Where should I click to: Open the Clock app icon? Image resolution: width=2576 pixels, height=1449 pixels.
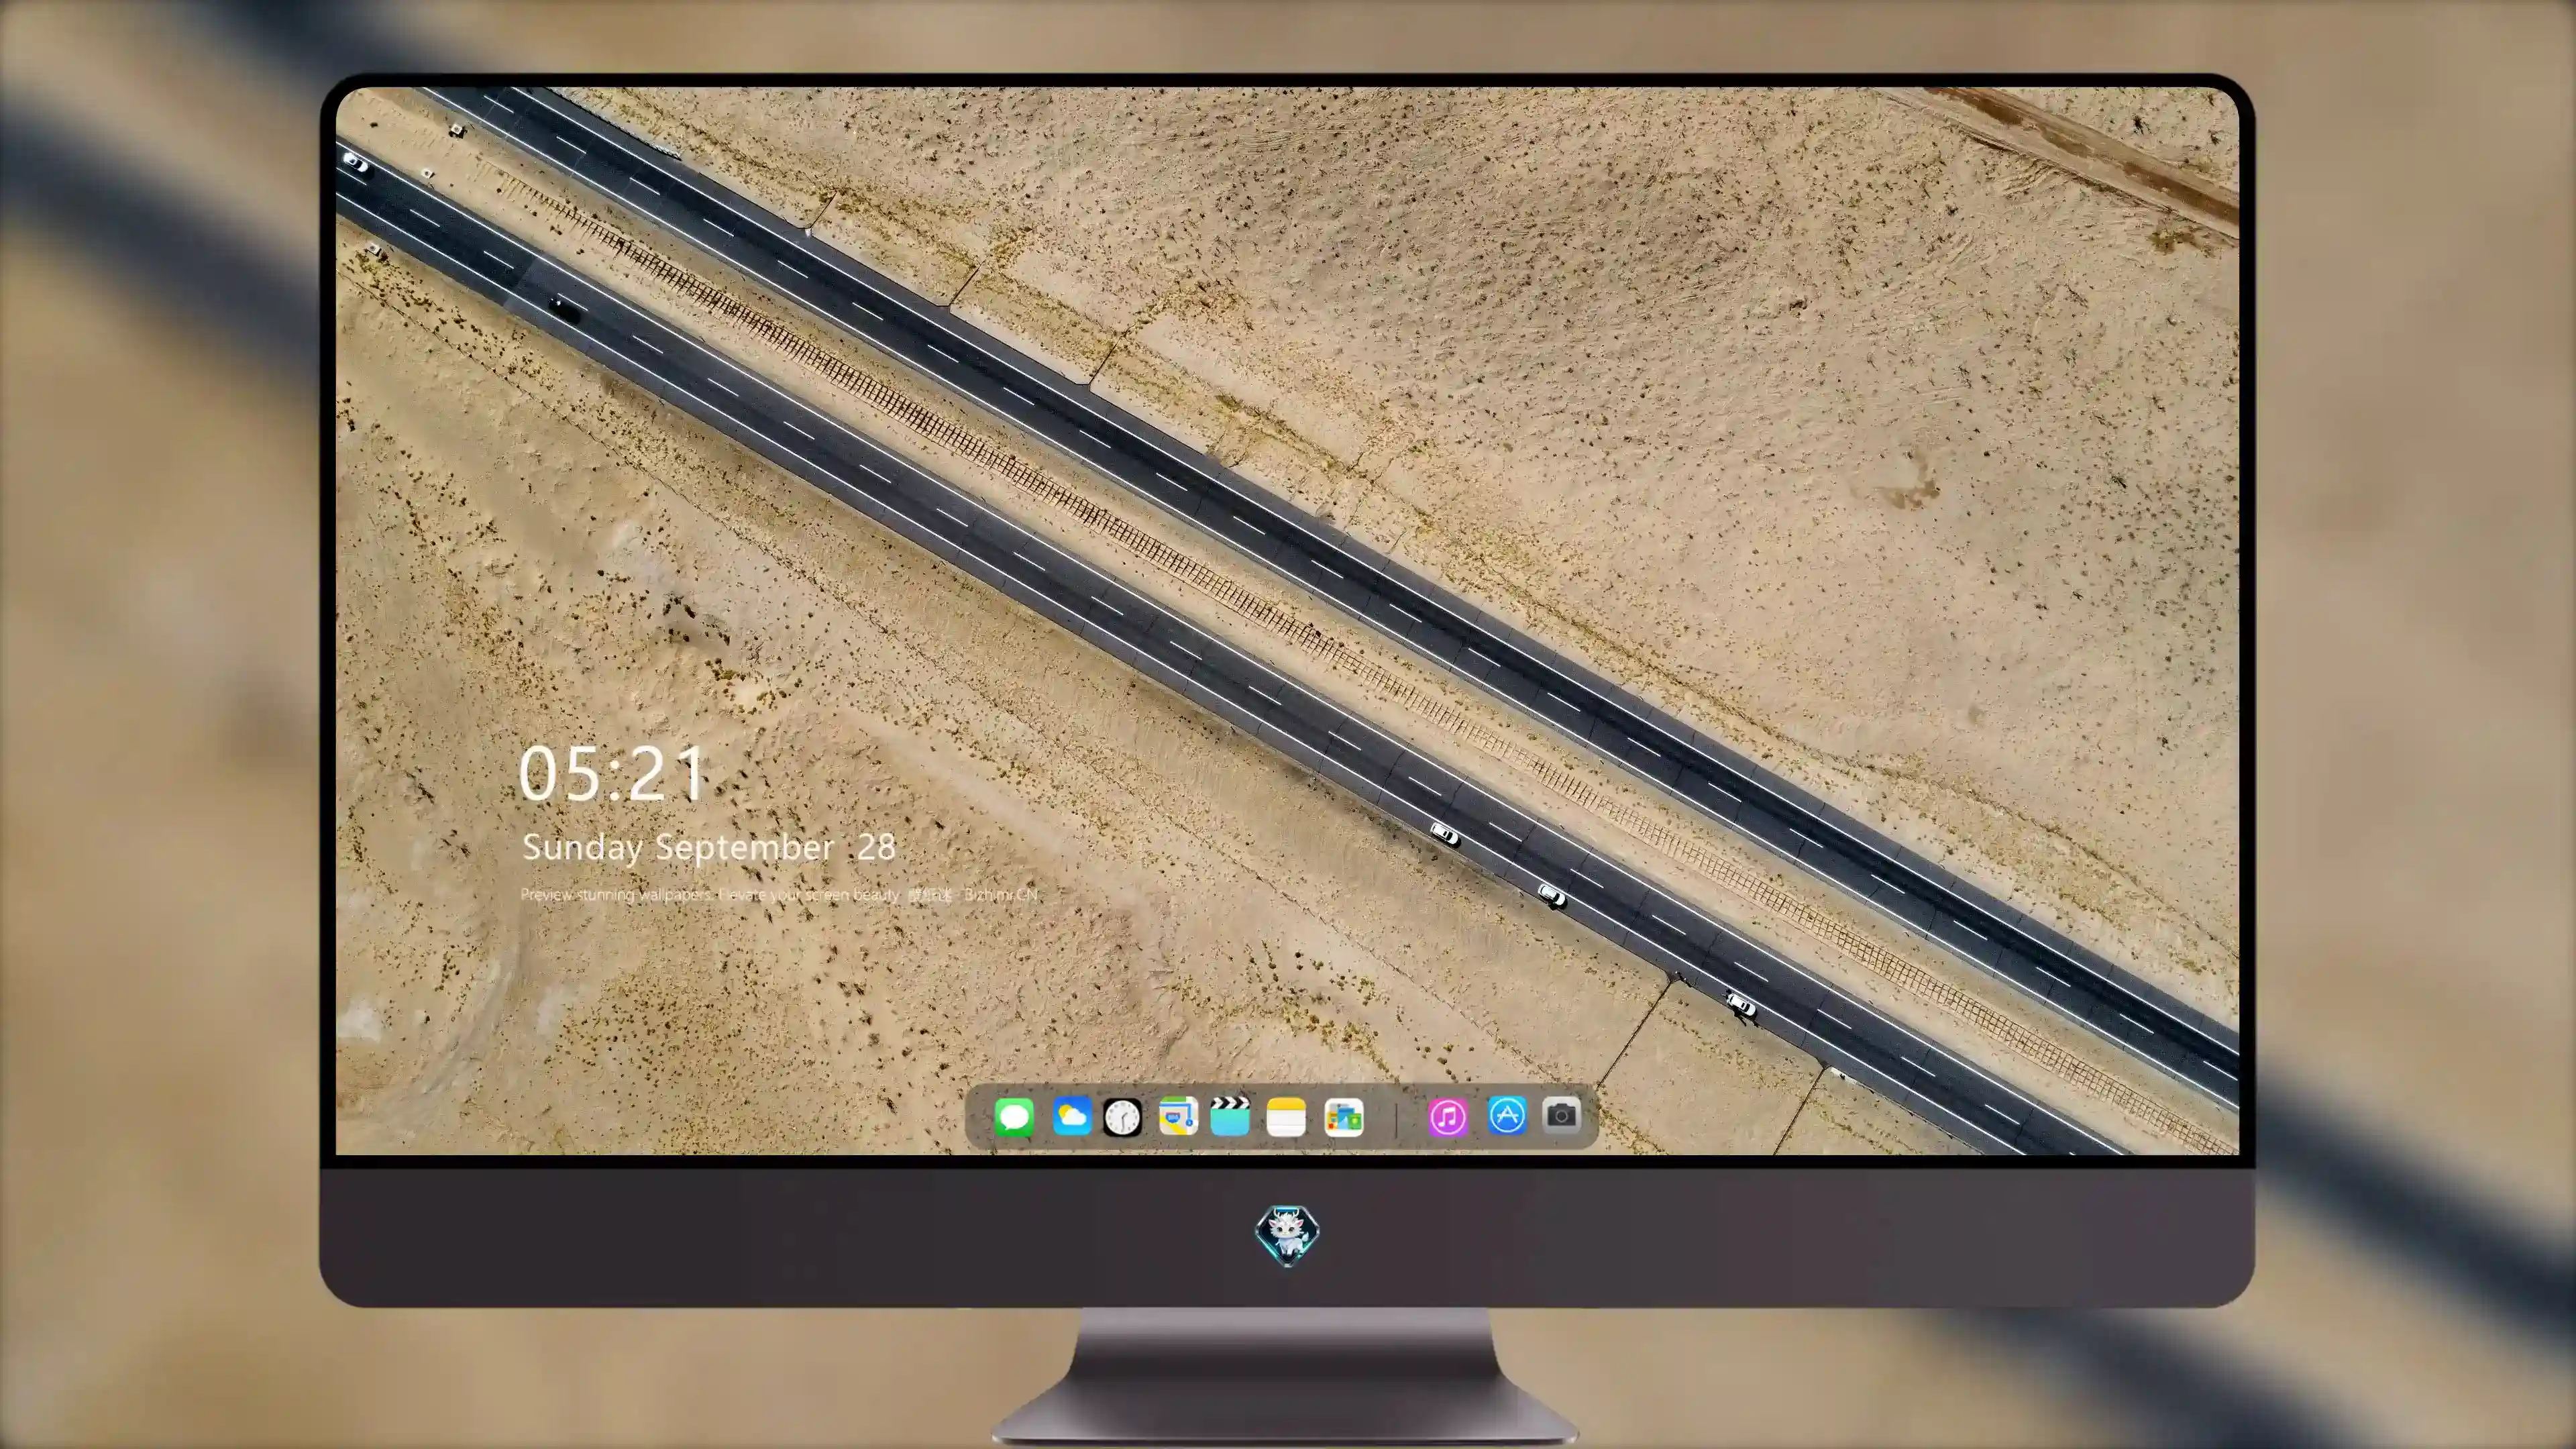[1122, 1117]
